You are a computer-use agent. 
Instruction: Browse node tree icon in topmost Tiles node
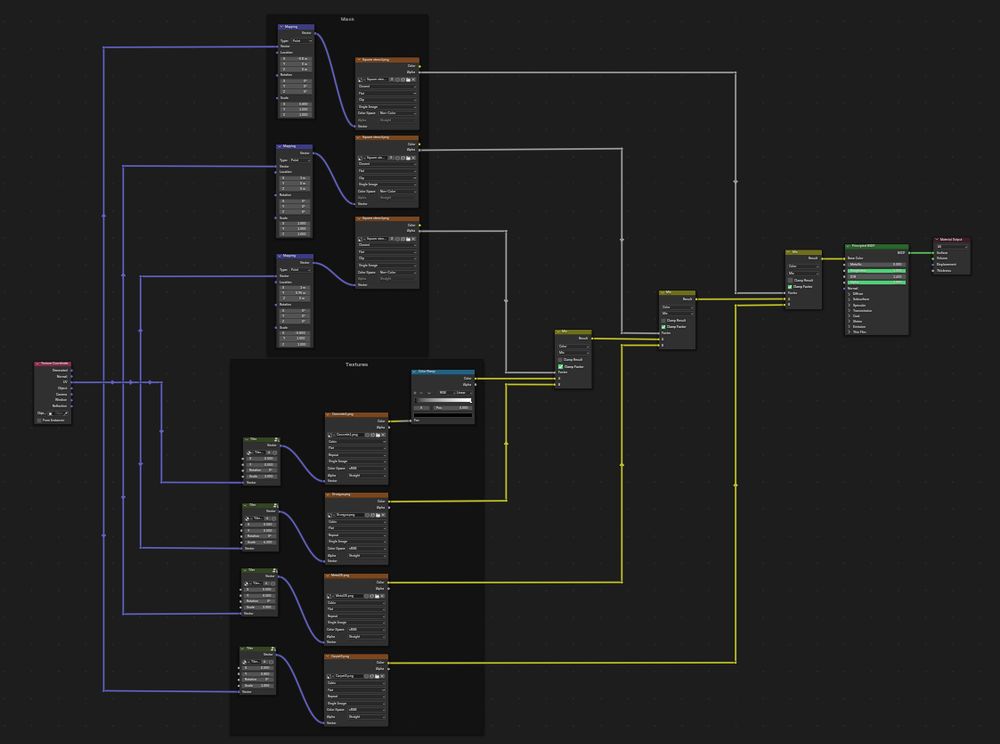pyautogui.click(x=249, y=453)
